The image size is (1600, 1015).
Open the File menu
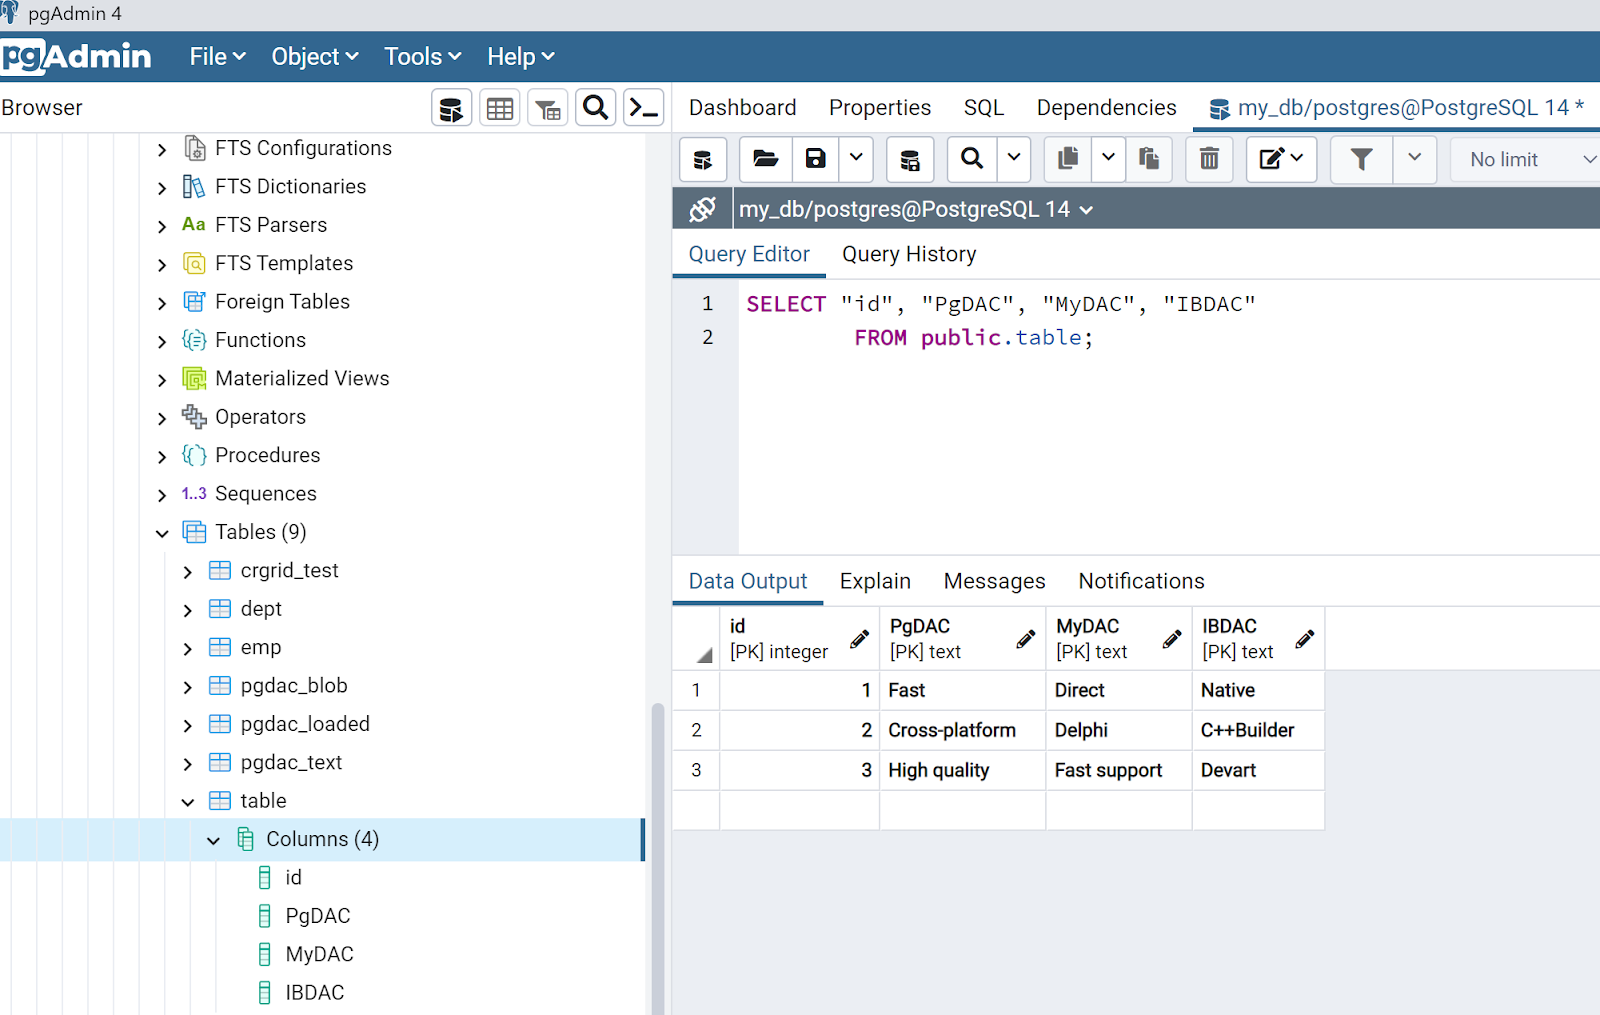click(x=217, y=57)
